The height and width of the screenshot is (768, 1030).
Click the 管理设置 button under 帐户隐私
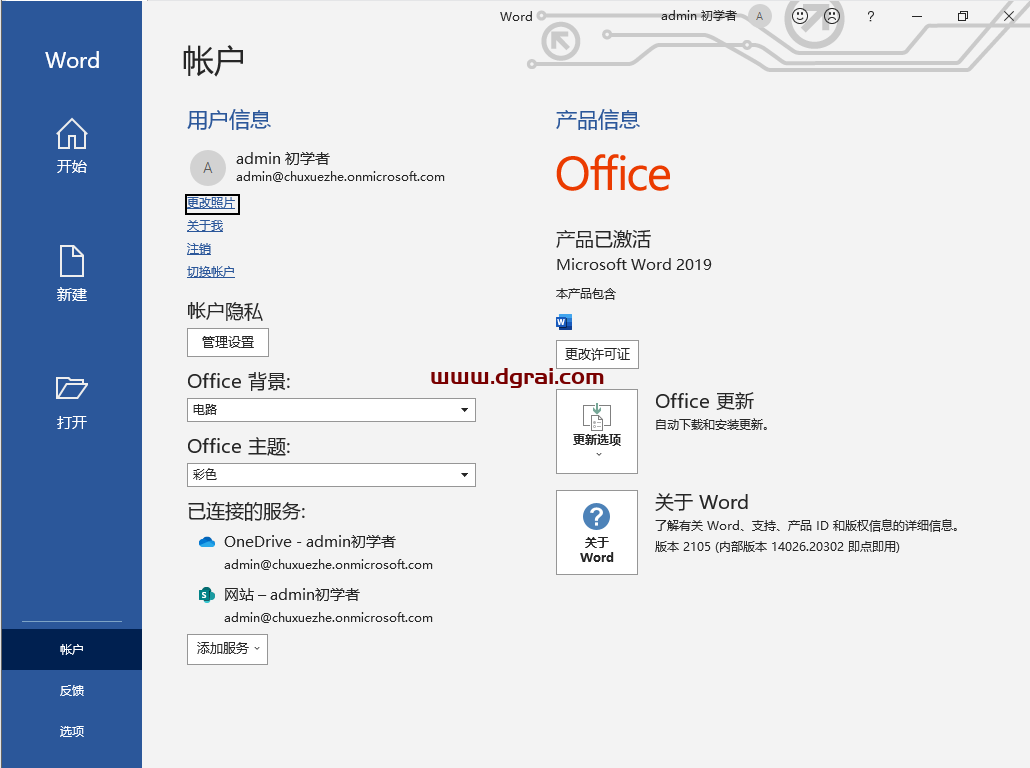227,342
